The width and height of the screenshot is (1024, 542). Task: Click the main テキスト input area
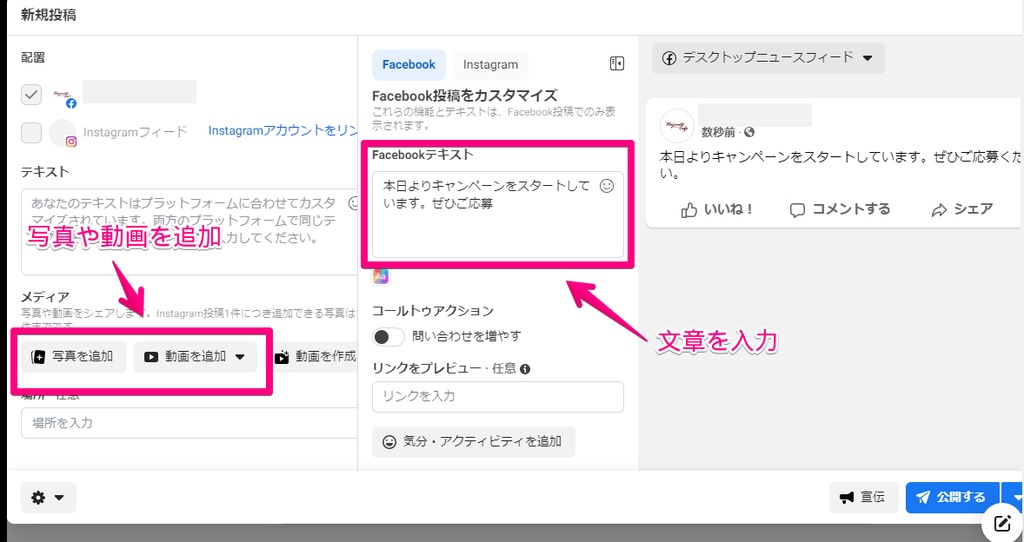tap(189, 232)
